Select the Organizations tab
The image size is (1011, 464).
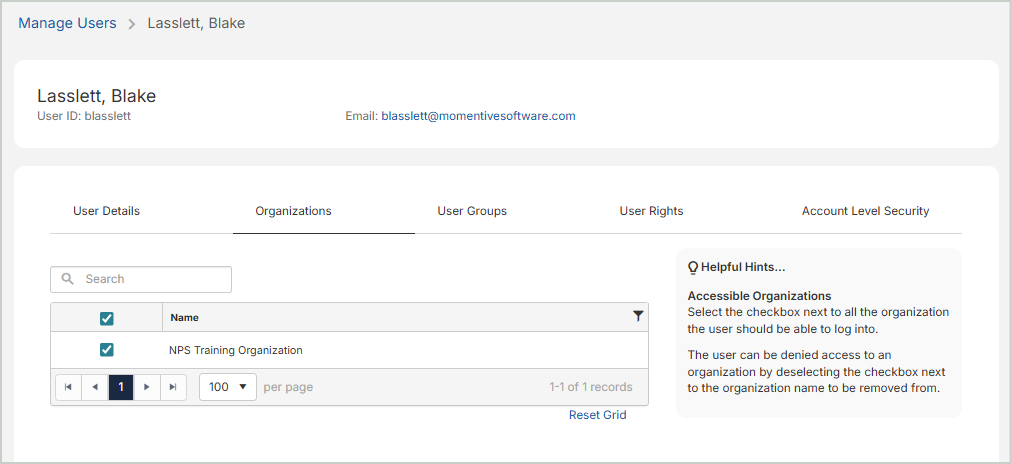click(x=293, y=211)
